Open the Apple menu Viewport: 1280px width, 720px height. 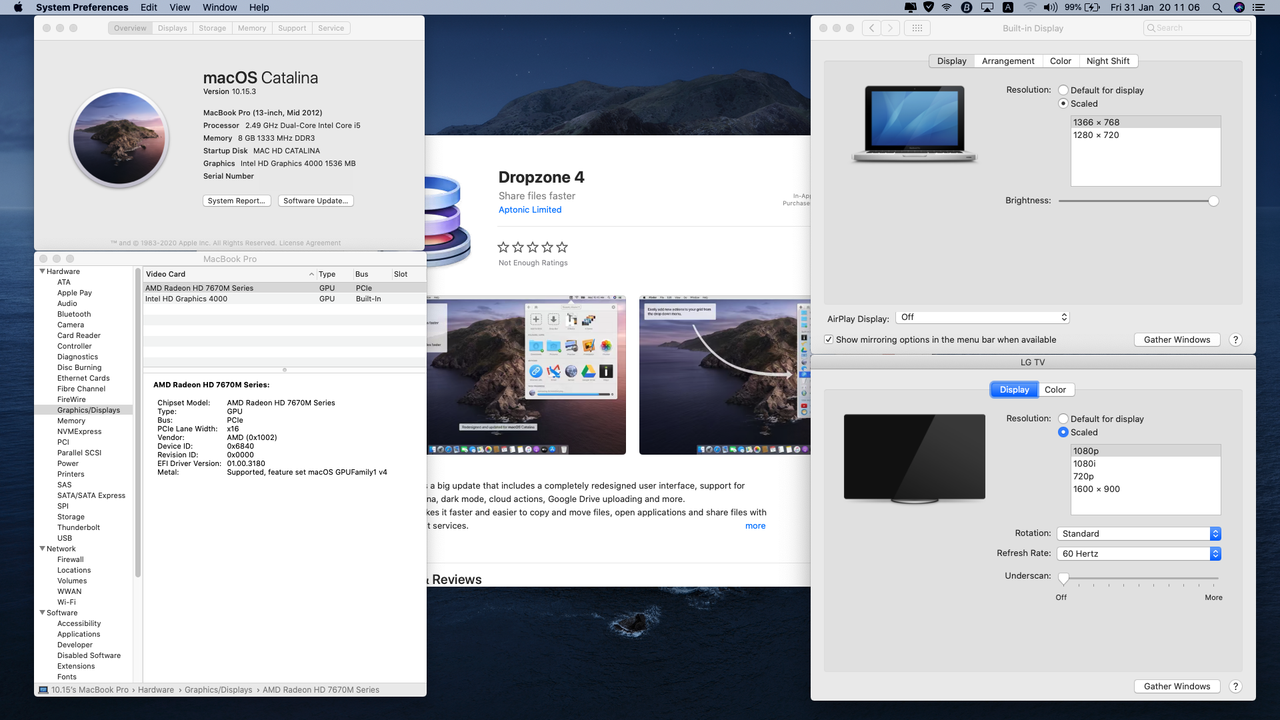tap(17, 7)
